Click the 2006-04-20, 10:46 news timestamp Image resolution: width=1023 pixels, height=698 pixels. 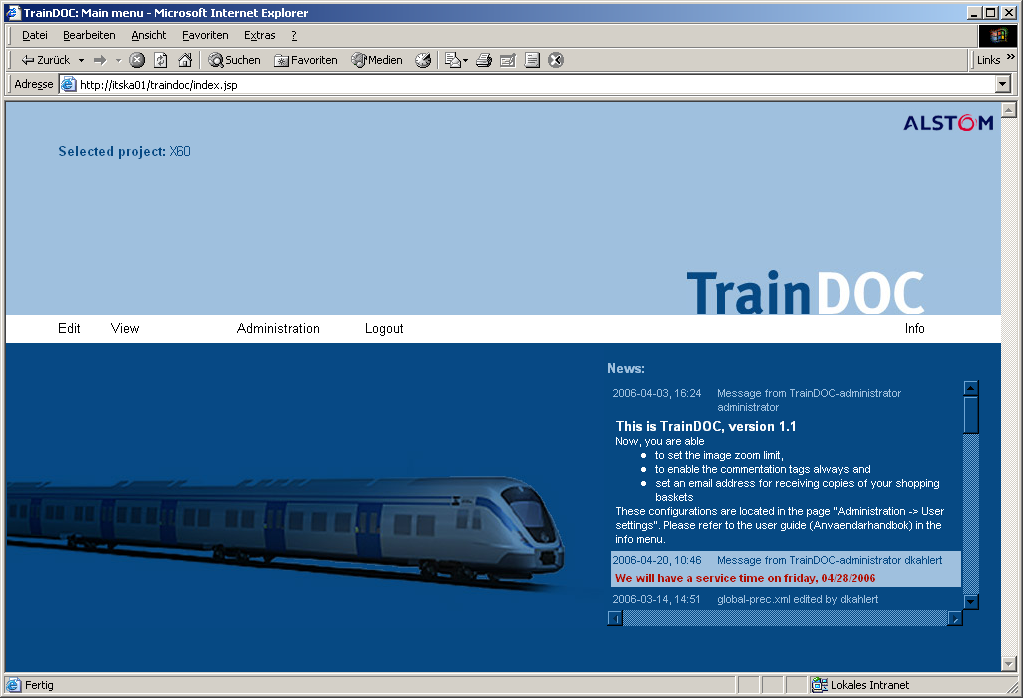(x=656, y=560)
